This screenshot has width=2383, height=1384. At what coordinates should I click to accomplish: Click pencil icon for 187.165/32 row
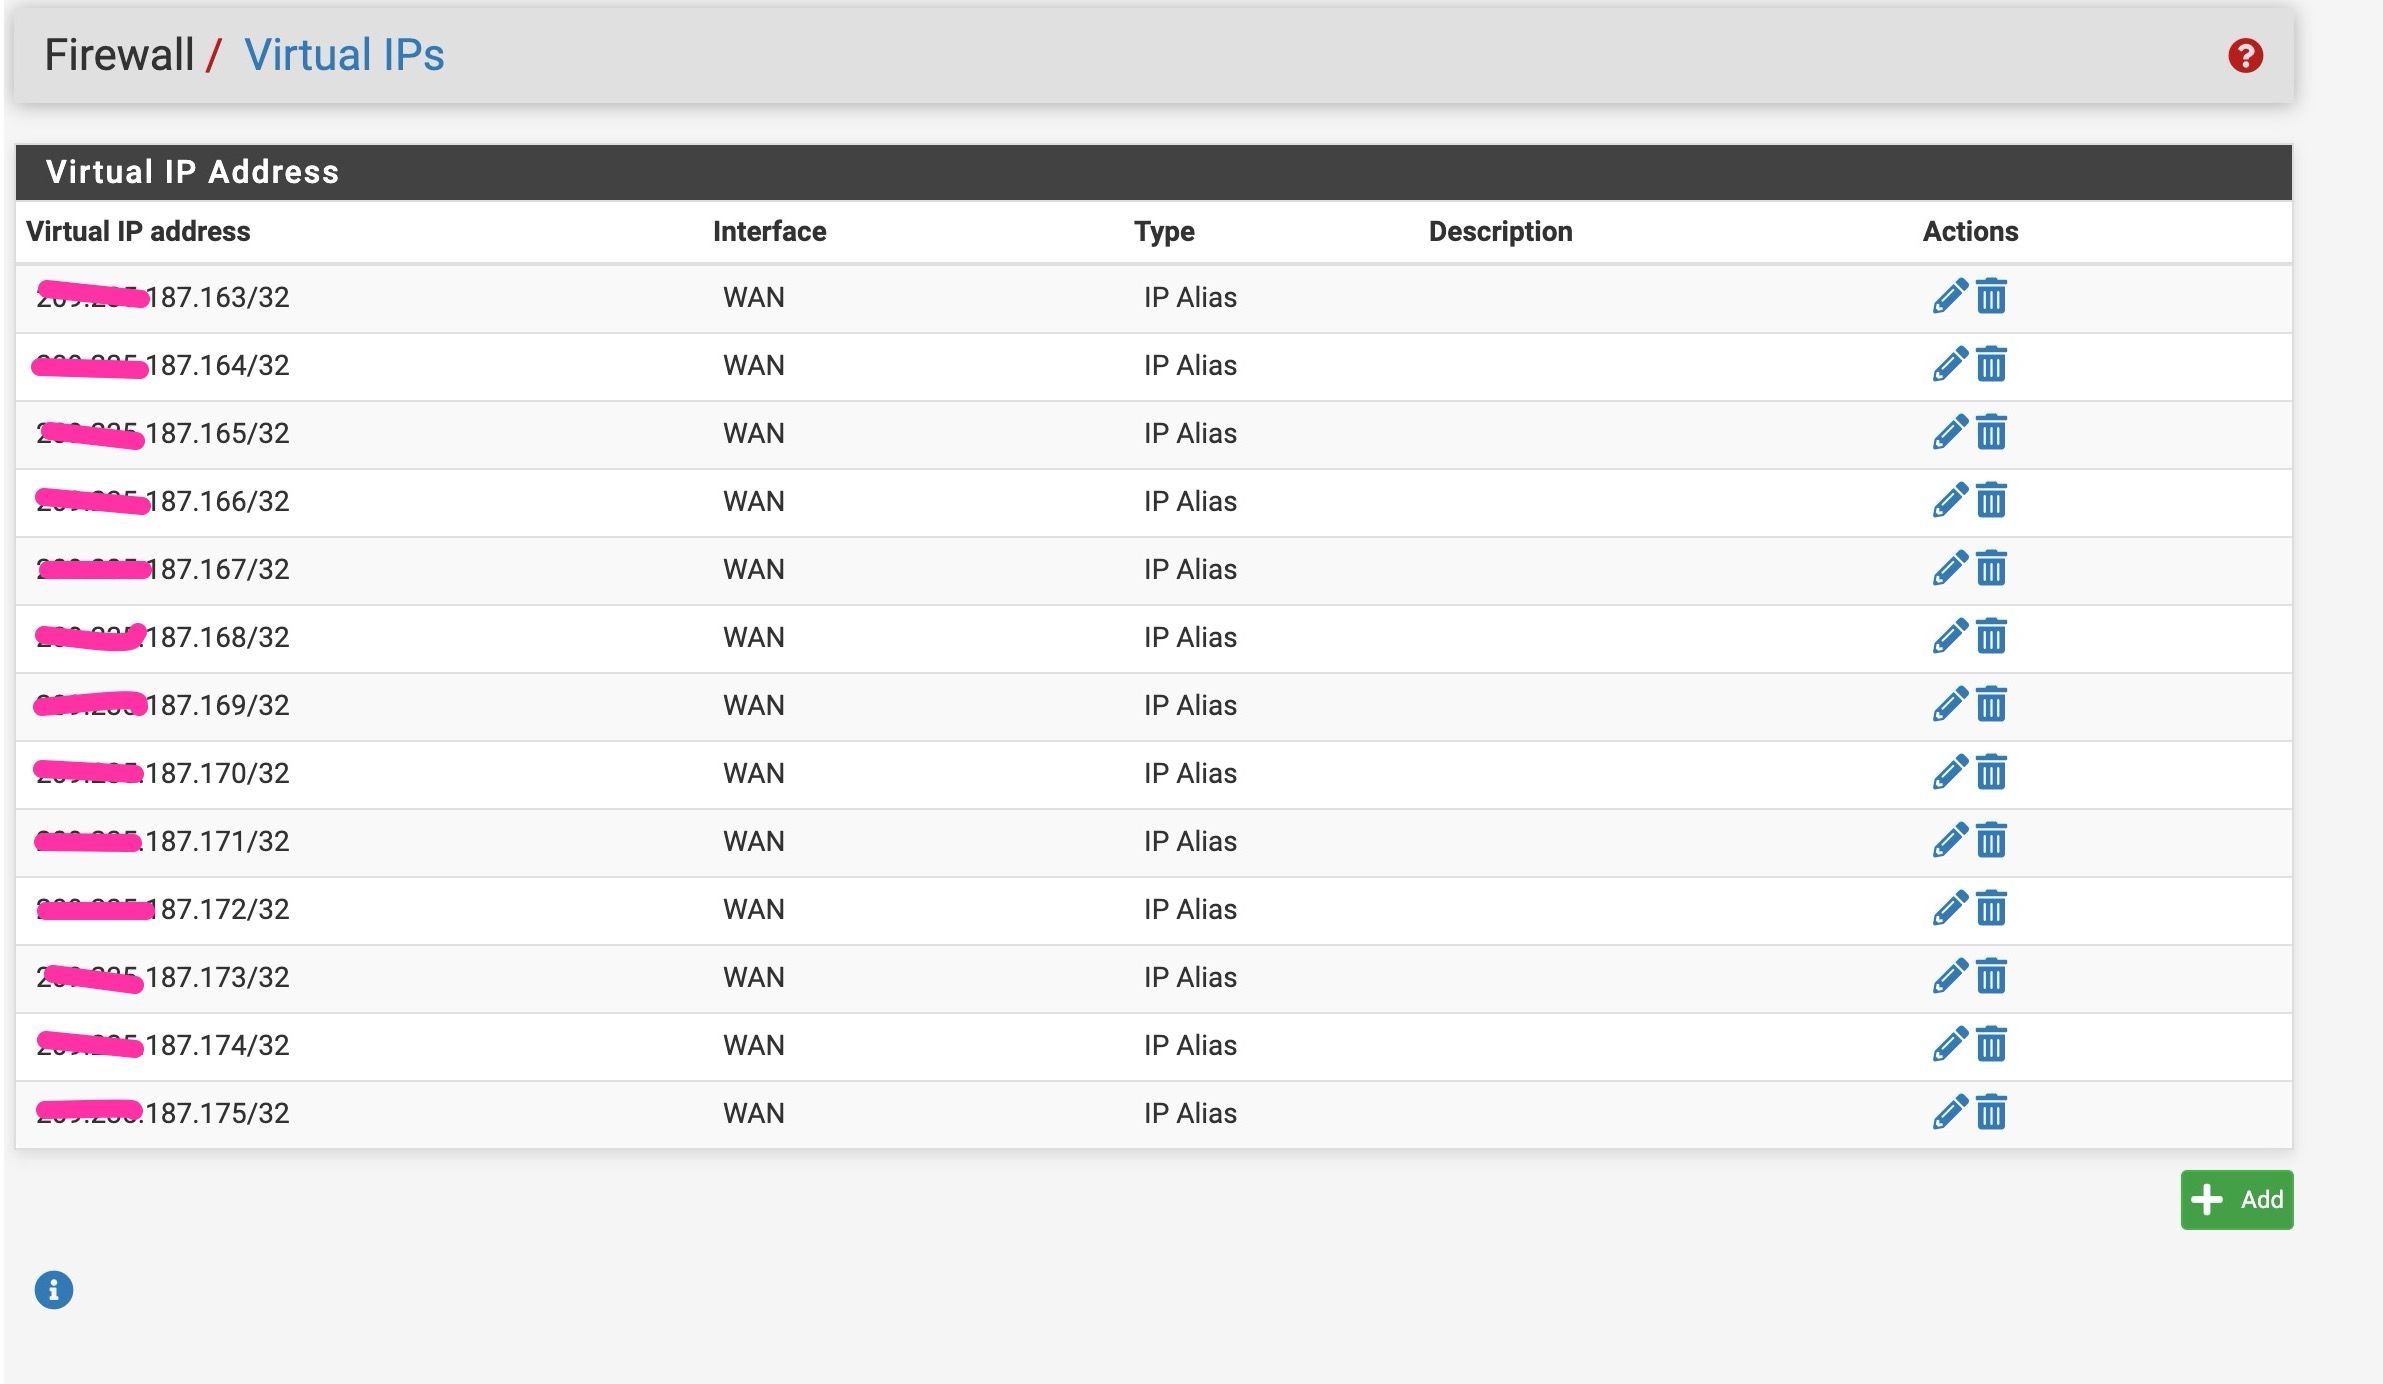click(x=1949, y=433)
